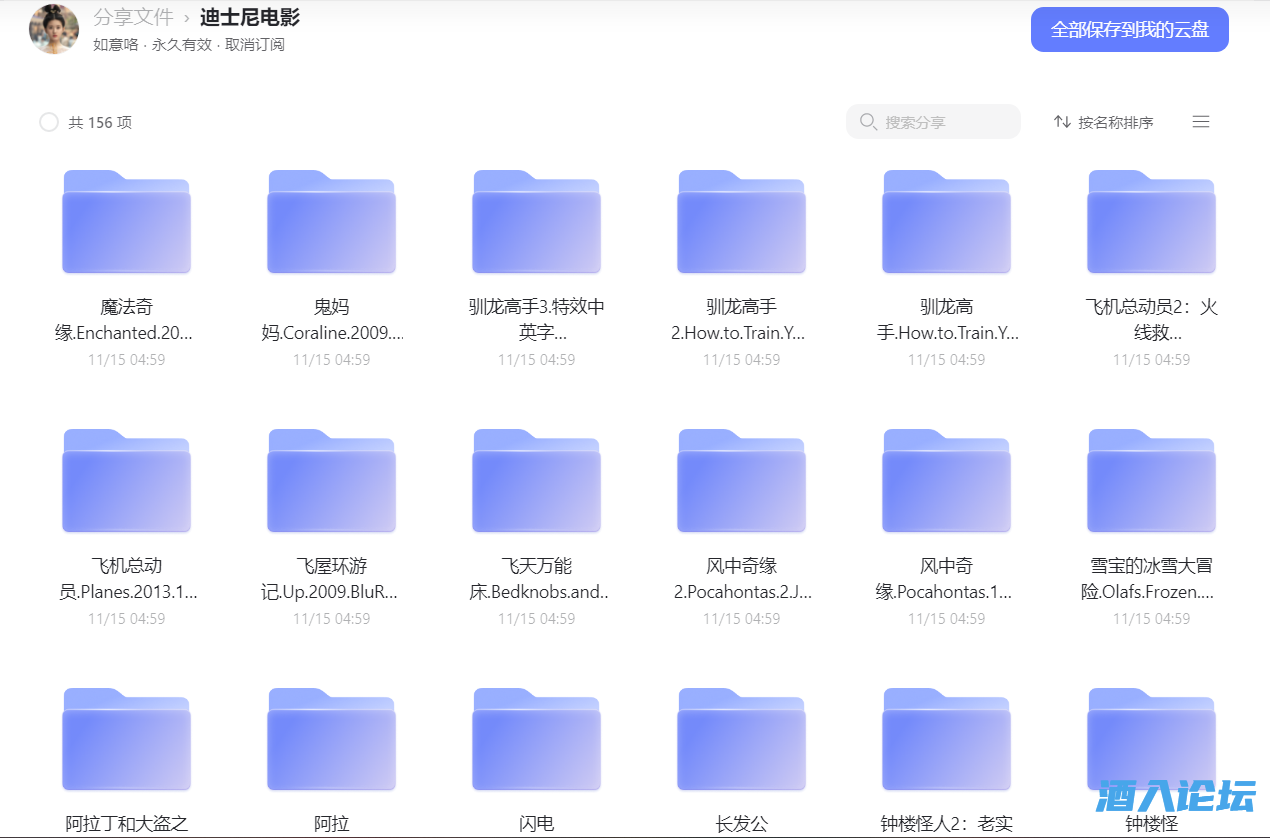This screenshot has width=1270, height=838.
Task: Open the 风中奇缘2 Pocahontas folder
Action: [741, 480]
